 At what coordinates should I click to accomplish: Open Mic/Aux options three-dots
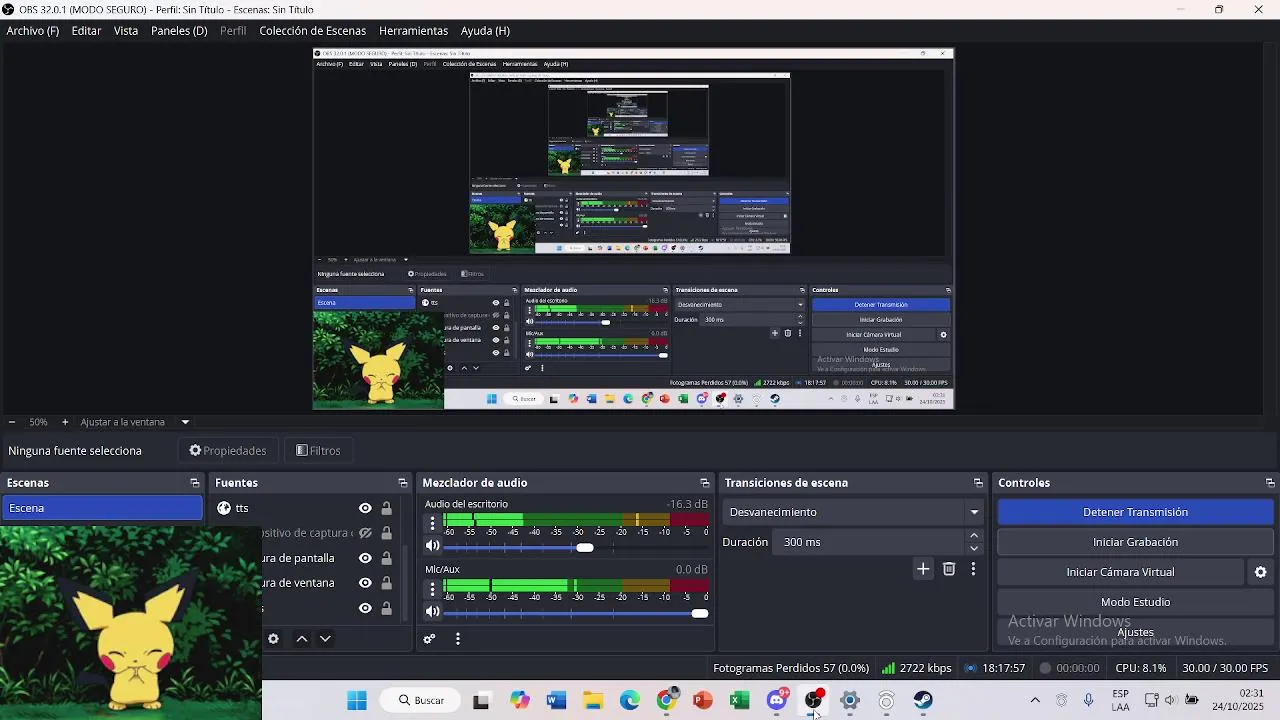point(432,589)
